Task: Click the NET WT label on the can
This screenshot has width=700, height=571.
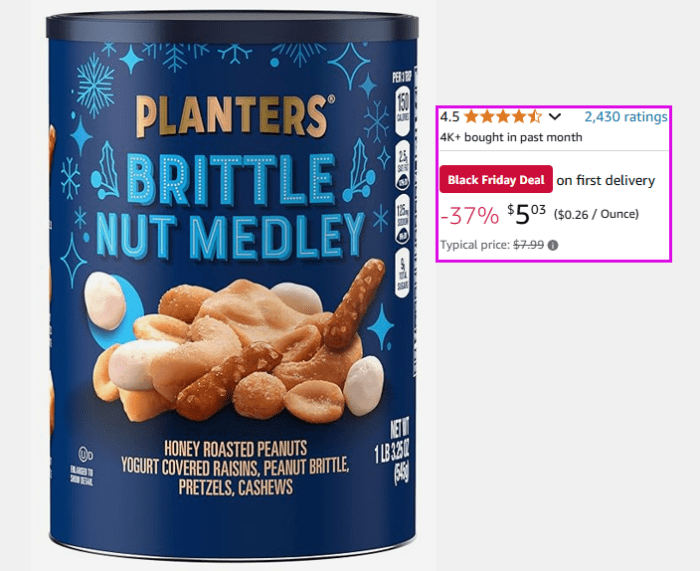Action: (x=400, y=431)
